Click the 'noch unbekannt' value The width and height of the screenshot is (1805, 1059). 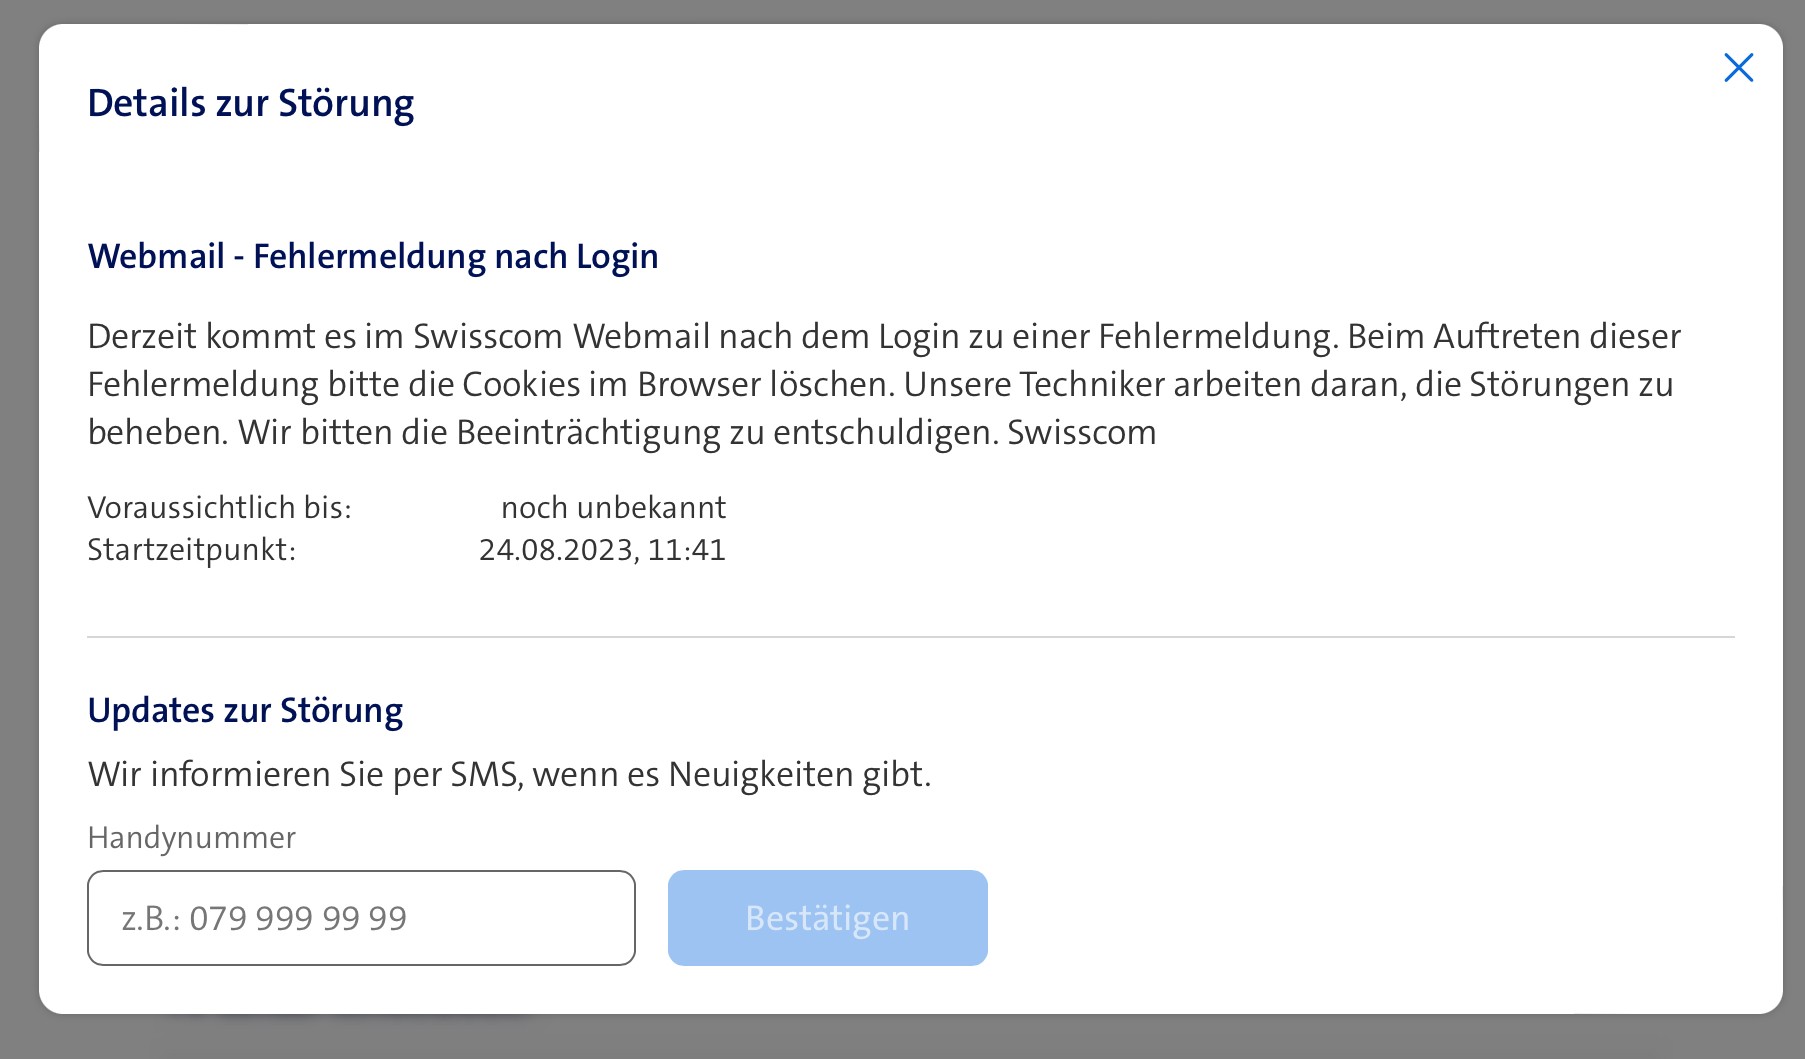[613, 508]
